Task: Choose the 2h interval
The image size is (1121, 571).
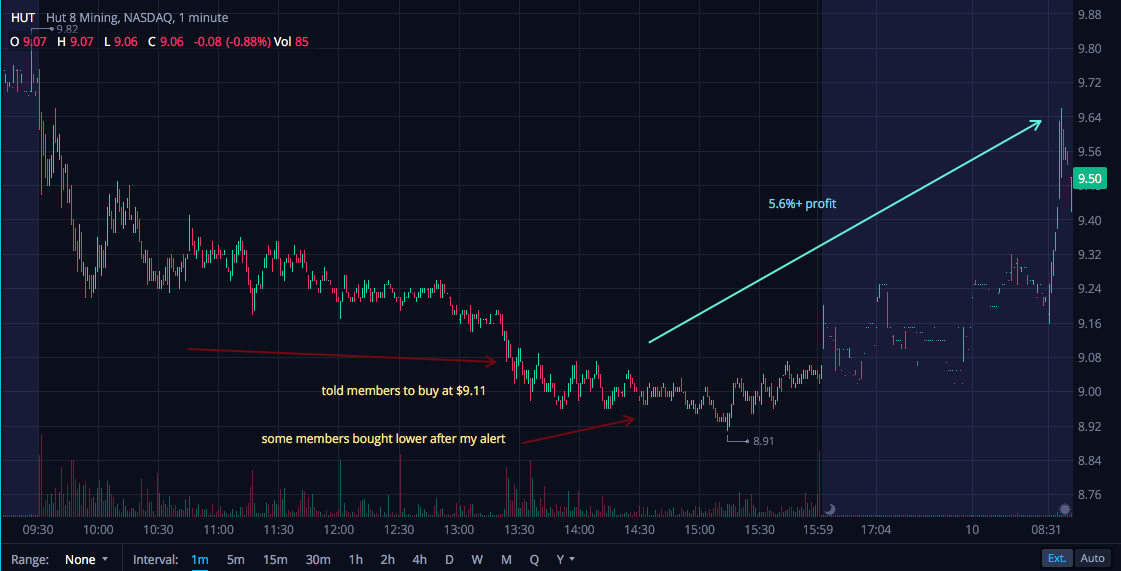Action: pyautogui.click(x=387, y=560)
